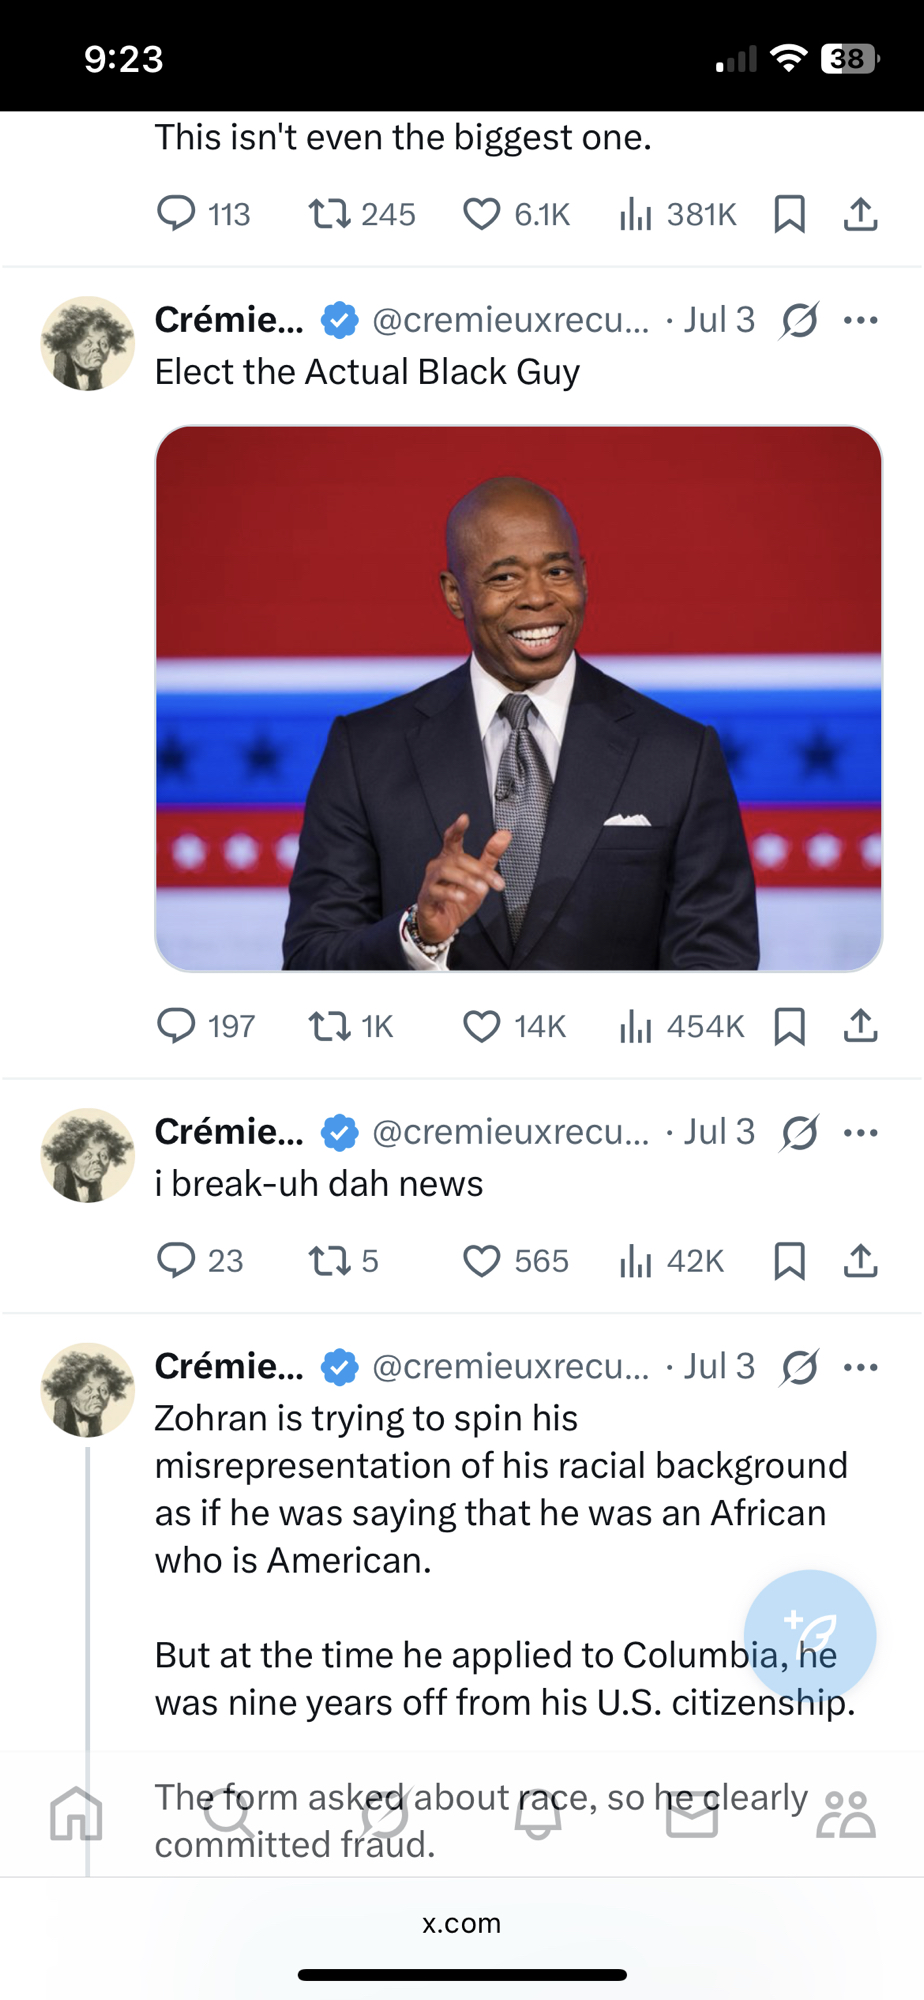The height and width of the screenshot is (2000, 924).
Task: Open the photo in the tweet
Action: coord(518,698)
